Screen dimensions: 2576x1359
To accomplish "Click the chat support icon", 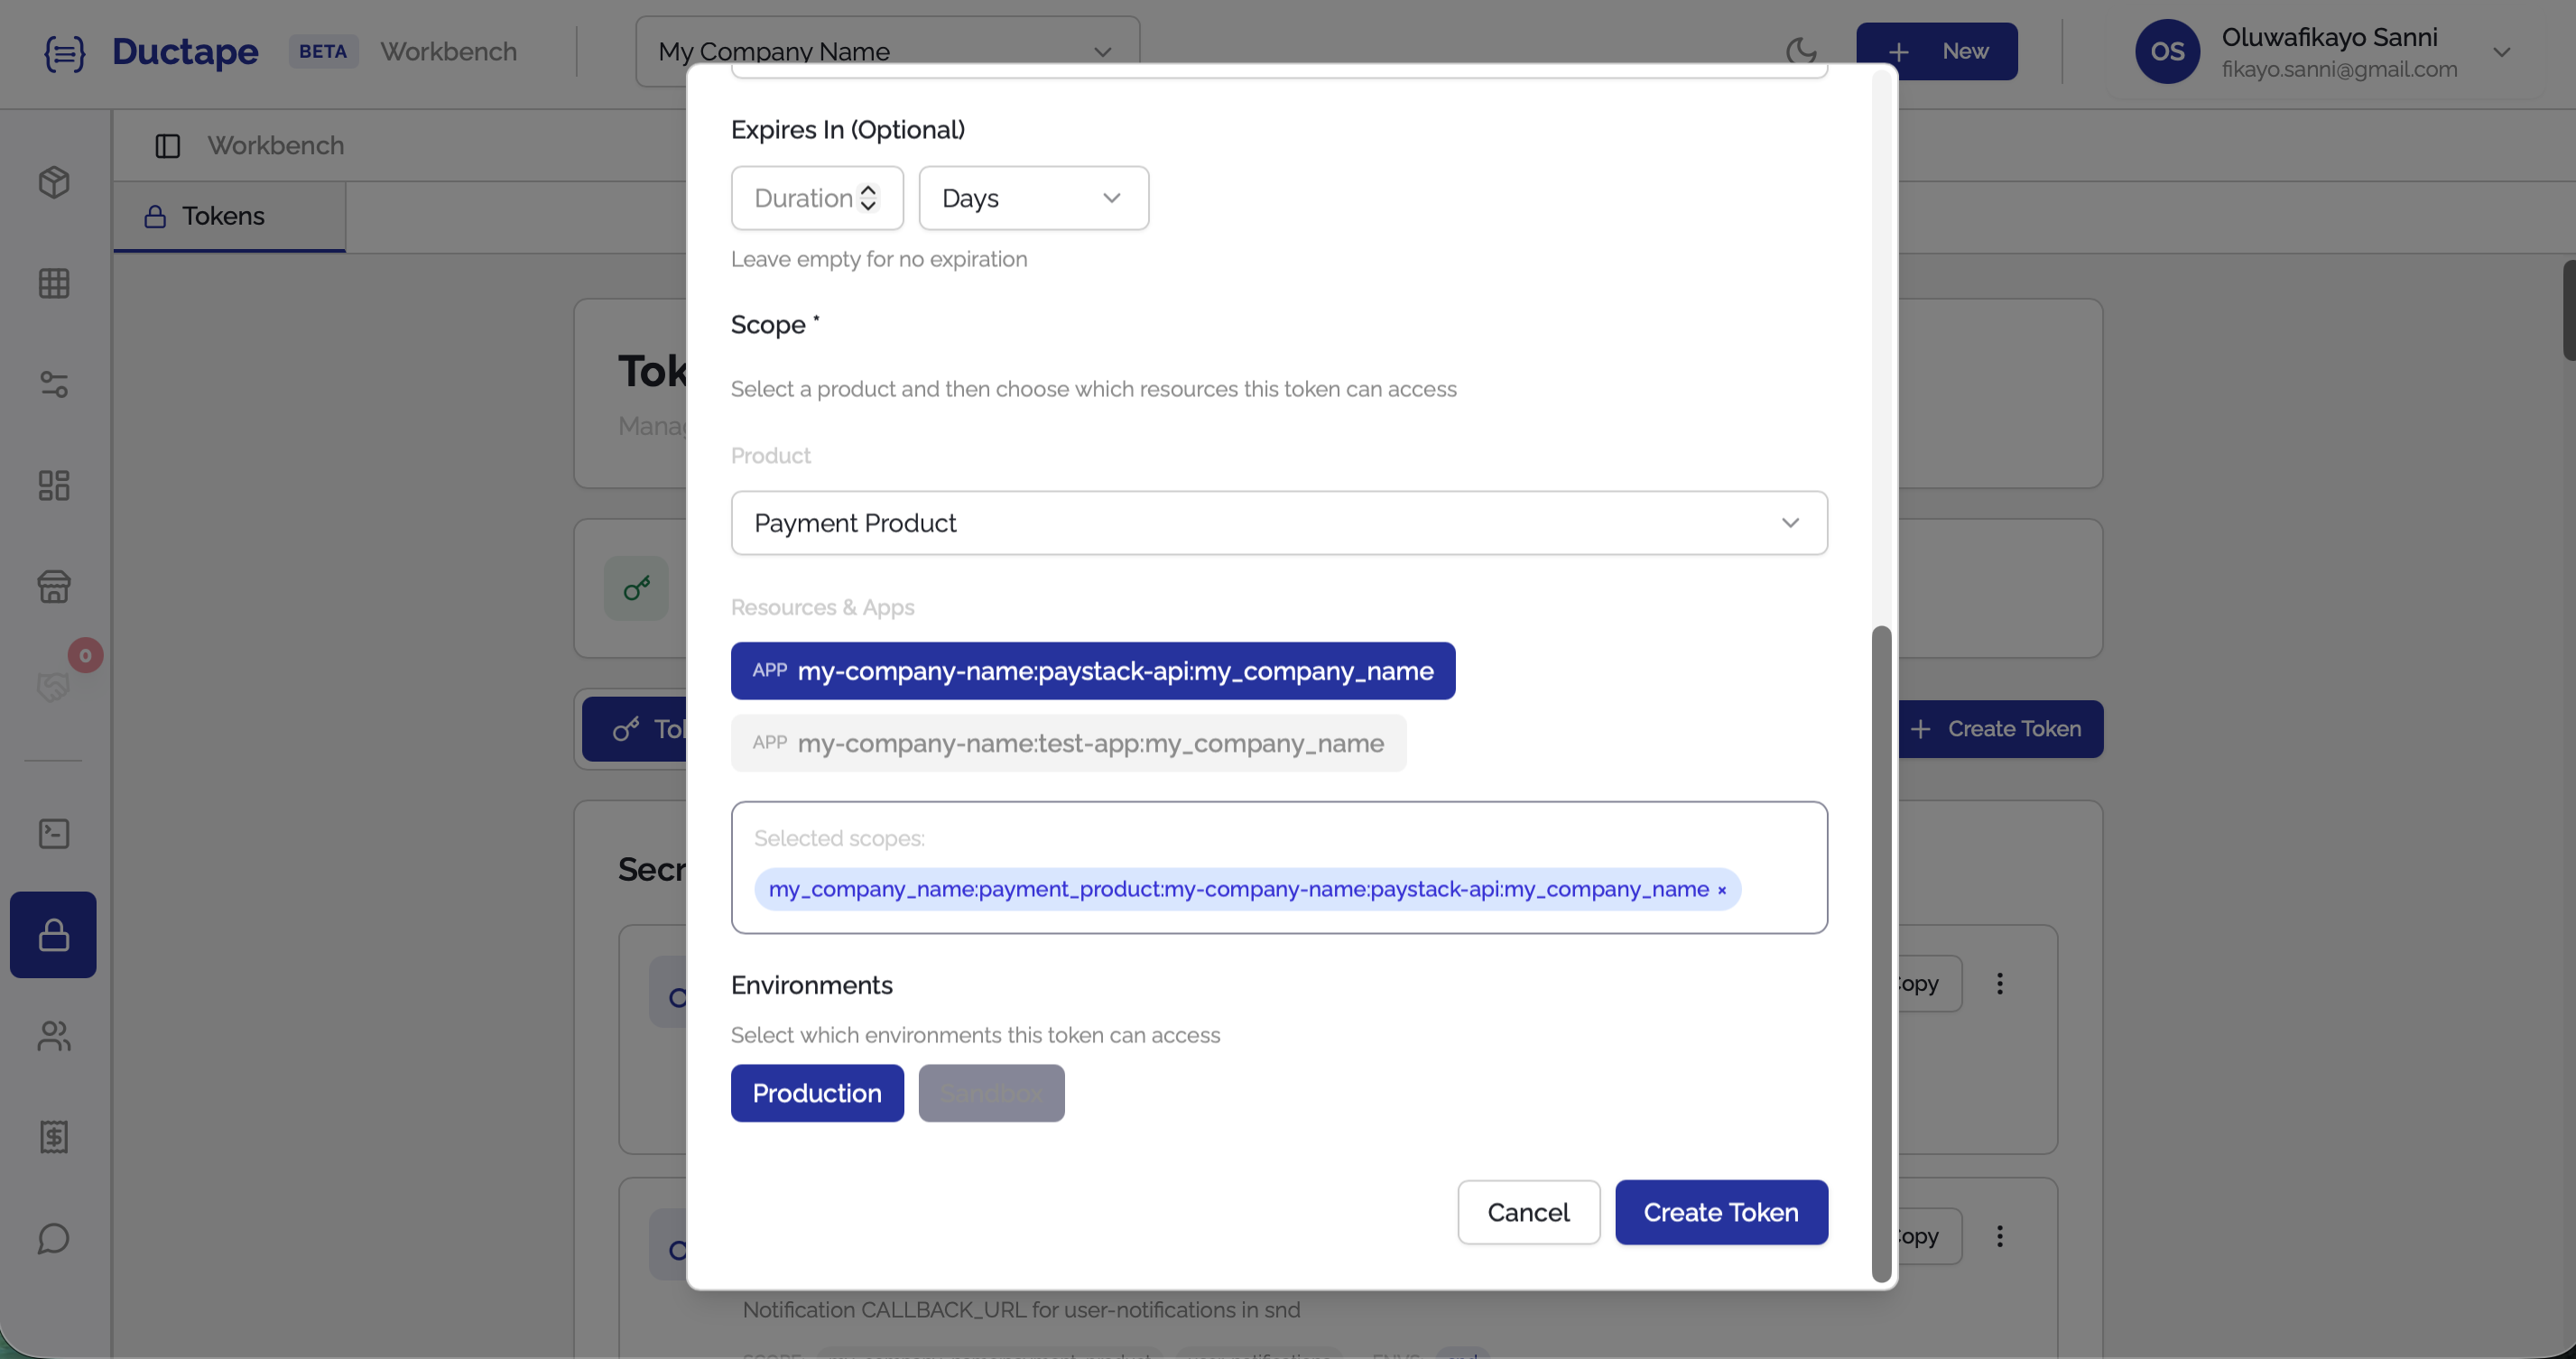I will pyautogui.click(x=53, y=1239).
